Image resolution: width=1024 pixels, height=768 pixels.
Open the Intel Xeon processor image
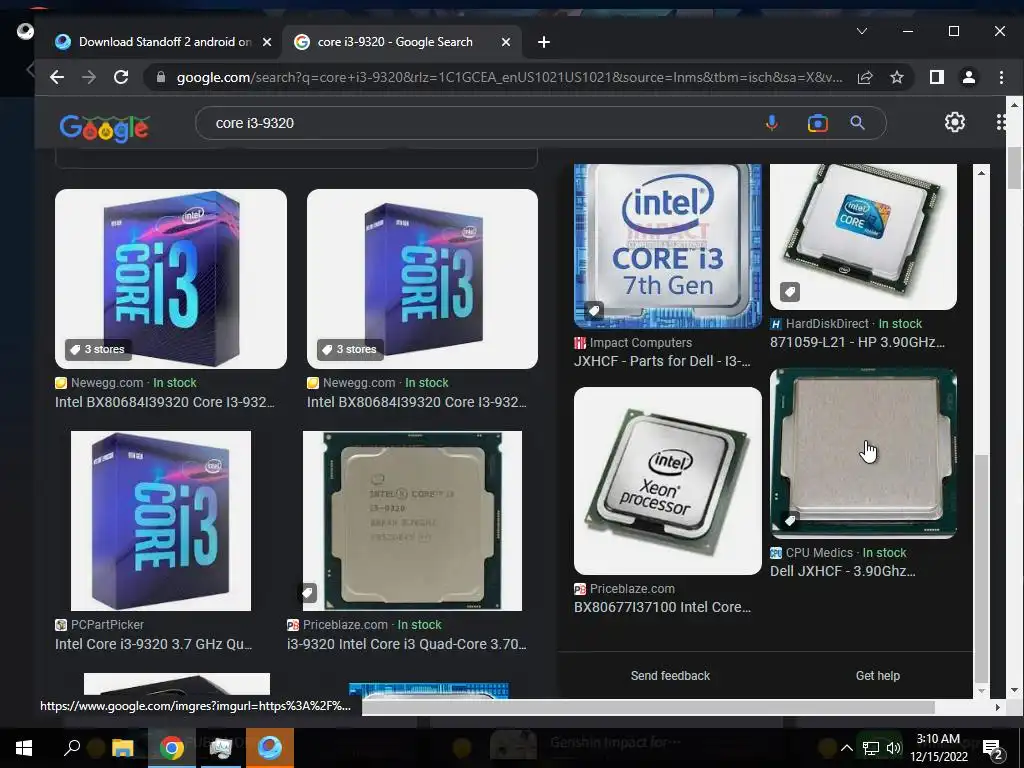pos(667,481)
